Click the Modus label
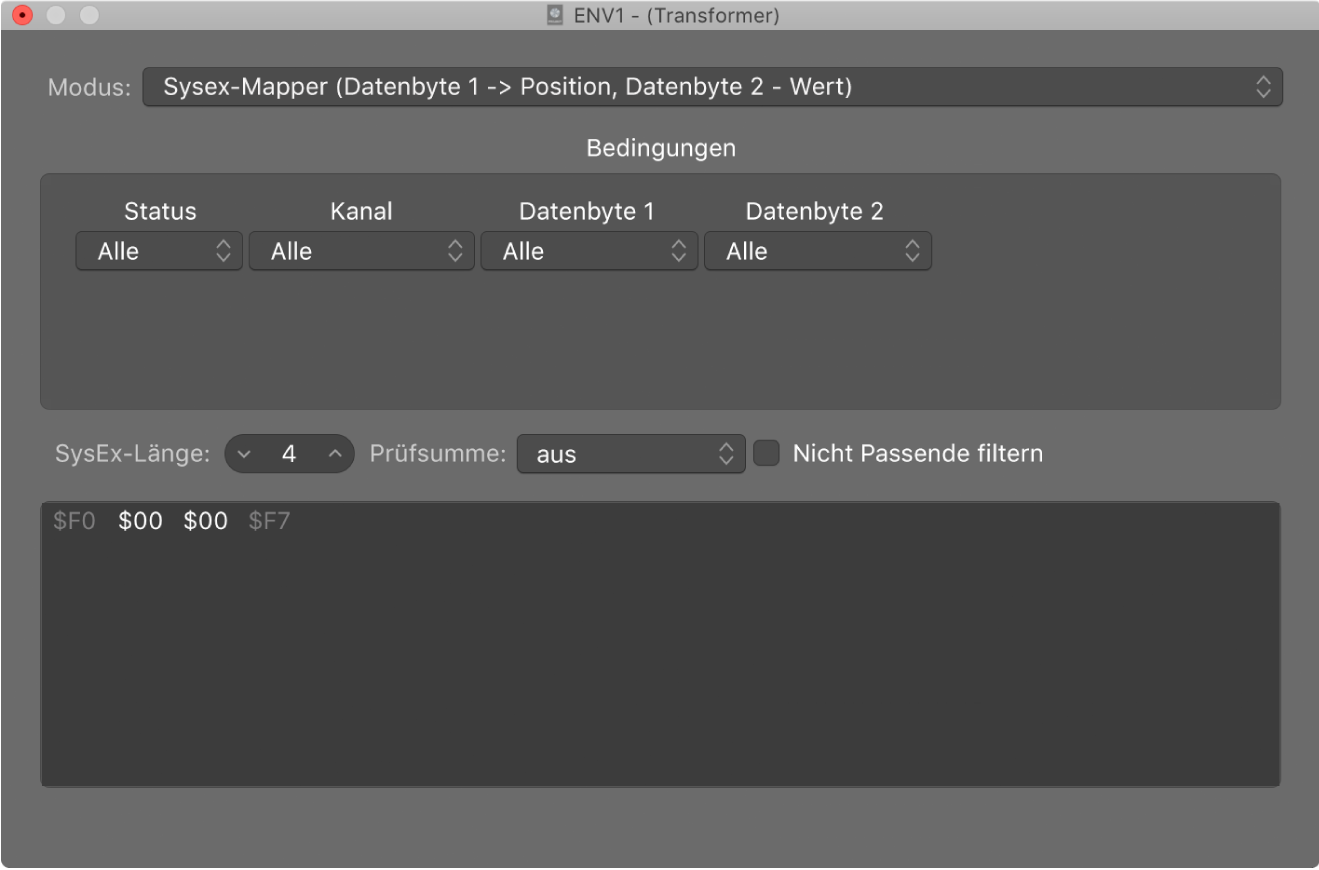 pyautogui.click(x=87, y=87)
